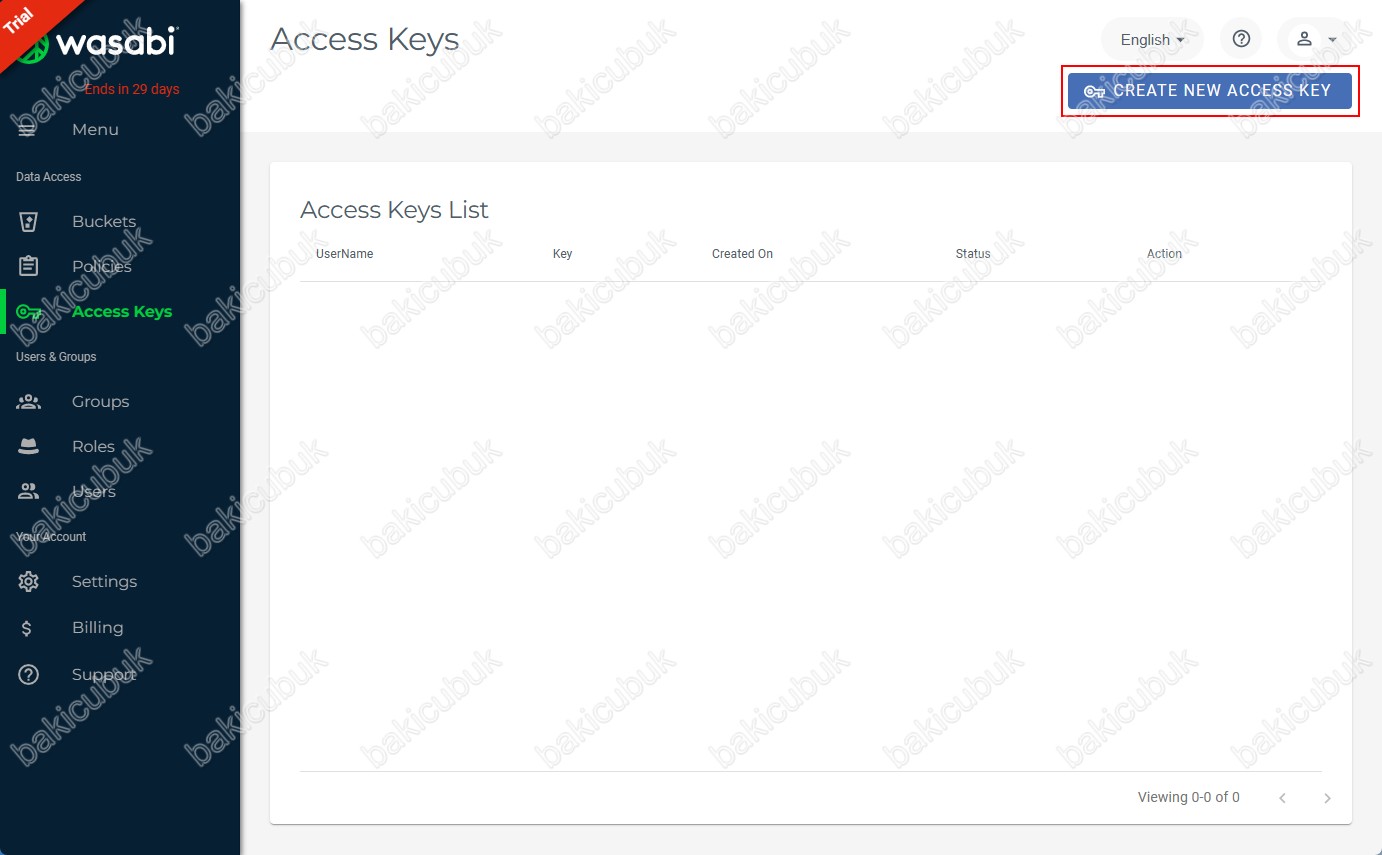Sort by Created On column header
Viewport: 1382px width, 855px height.
[742, 254]
